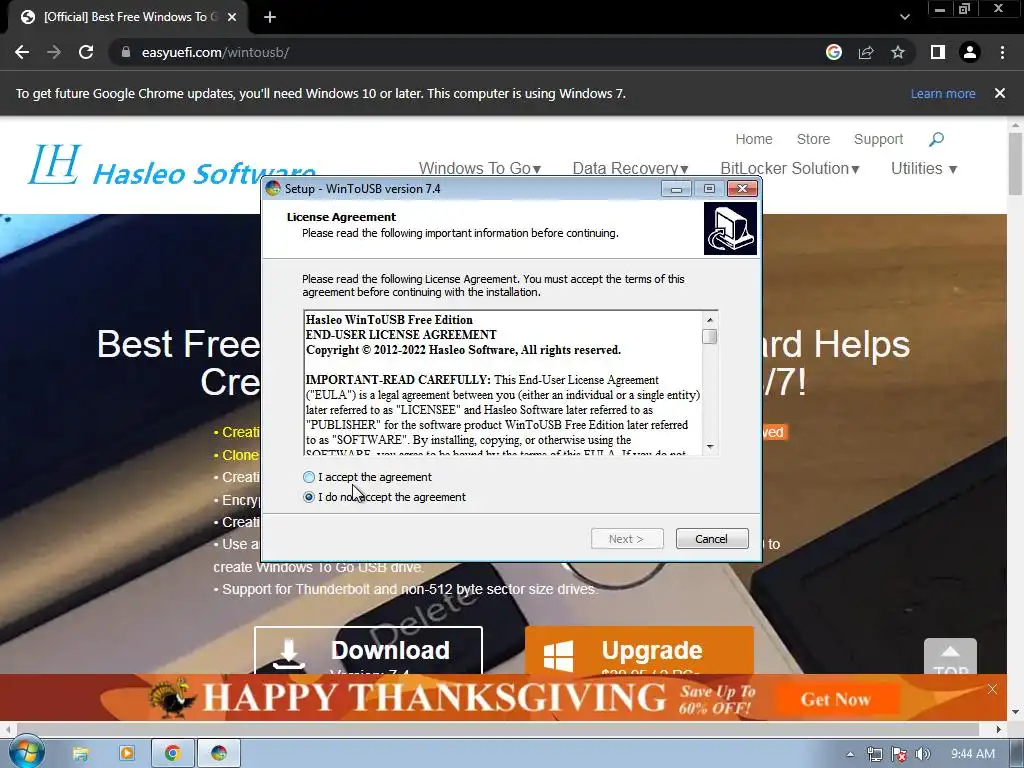The image size is (1024, 768).
Task: Click the network tray icon
Action: [x=874, y=754]
